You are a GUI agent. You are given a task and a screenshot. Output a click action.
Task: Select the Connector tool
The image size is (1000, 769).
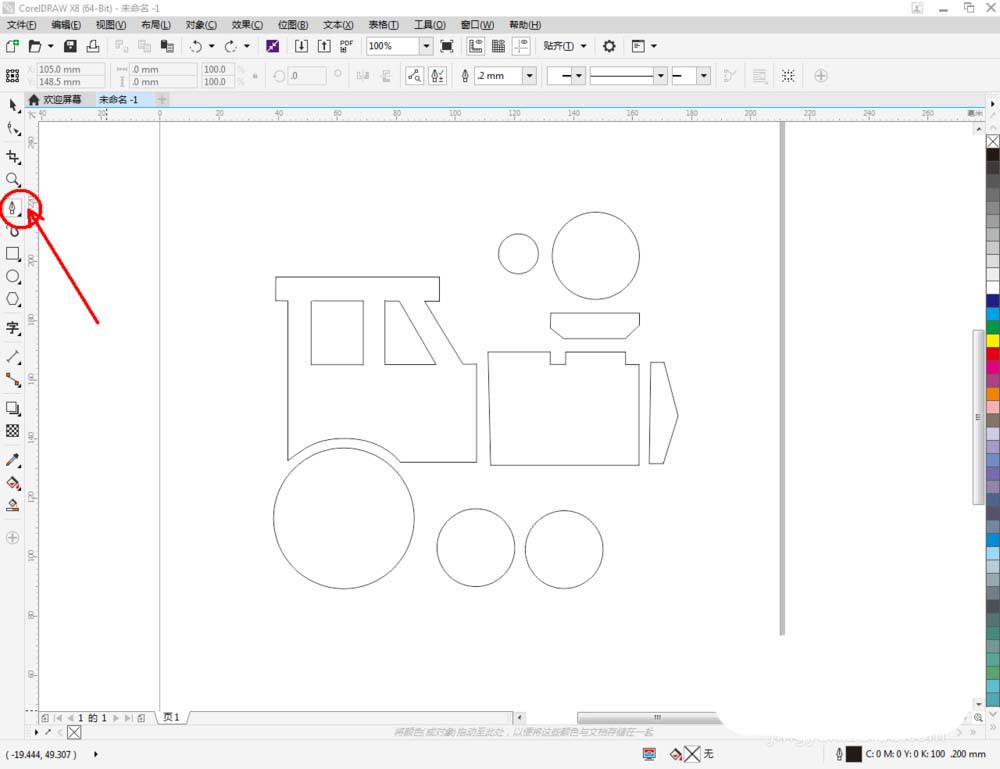point(13,380)
